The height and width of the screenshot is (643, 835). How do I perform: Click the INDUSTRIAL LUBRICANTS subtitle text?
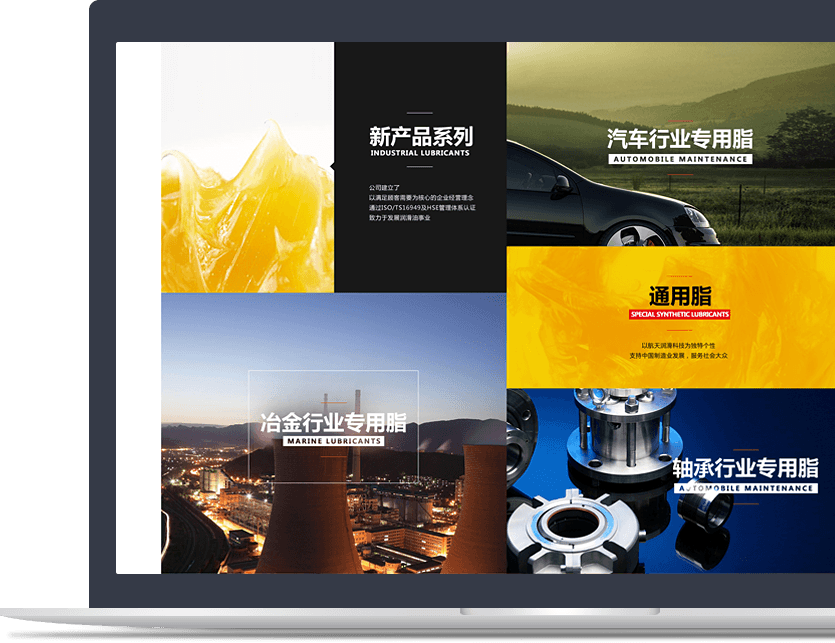pyautogui.click(x=421, y=152)
